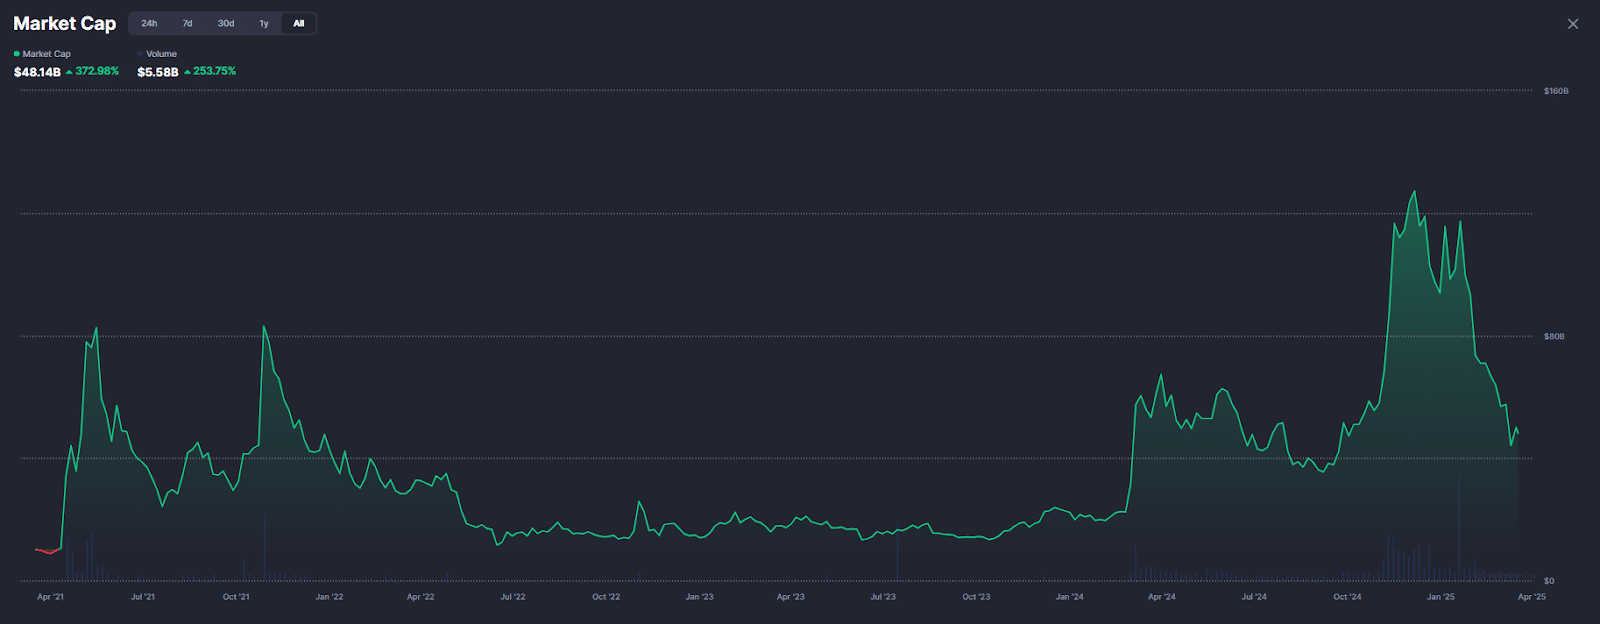Click the $48.14B market cap value
Screen dimensions: 1600x624
[x=37, y=72]
